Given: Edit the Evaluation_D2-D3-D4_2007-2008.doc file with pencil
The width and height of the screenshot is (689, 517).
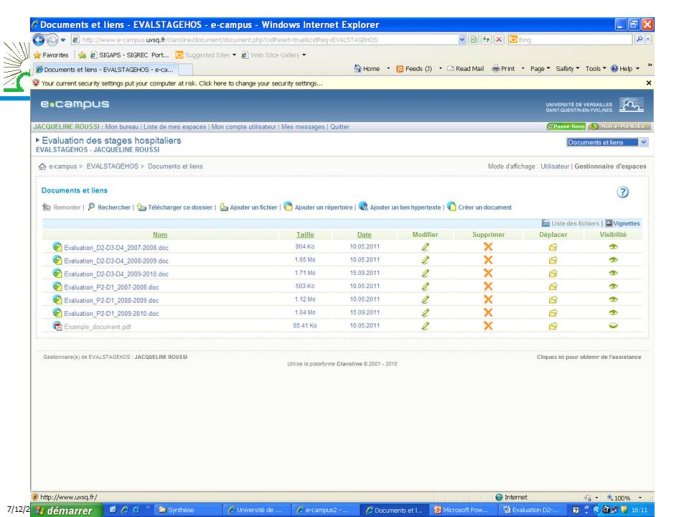Looking at the screenshot, I should coord(425,247).
